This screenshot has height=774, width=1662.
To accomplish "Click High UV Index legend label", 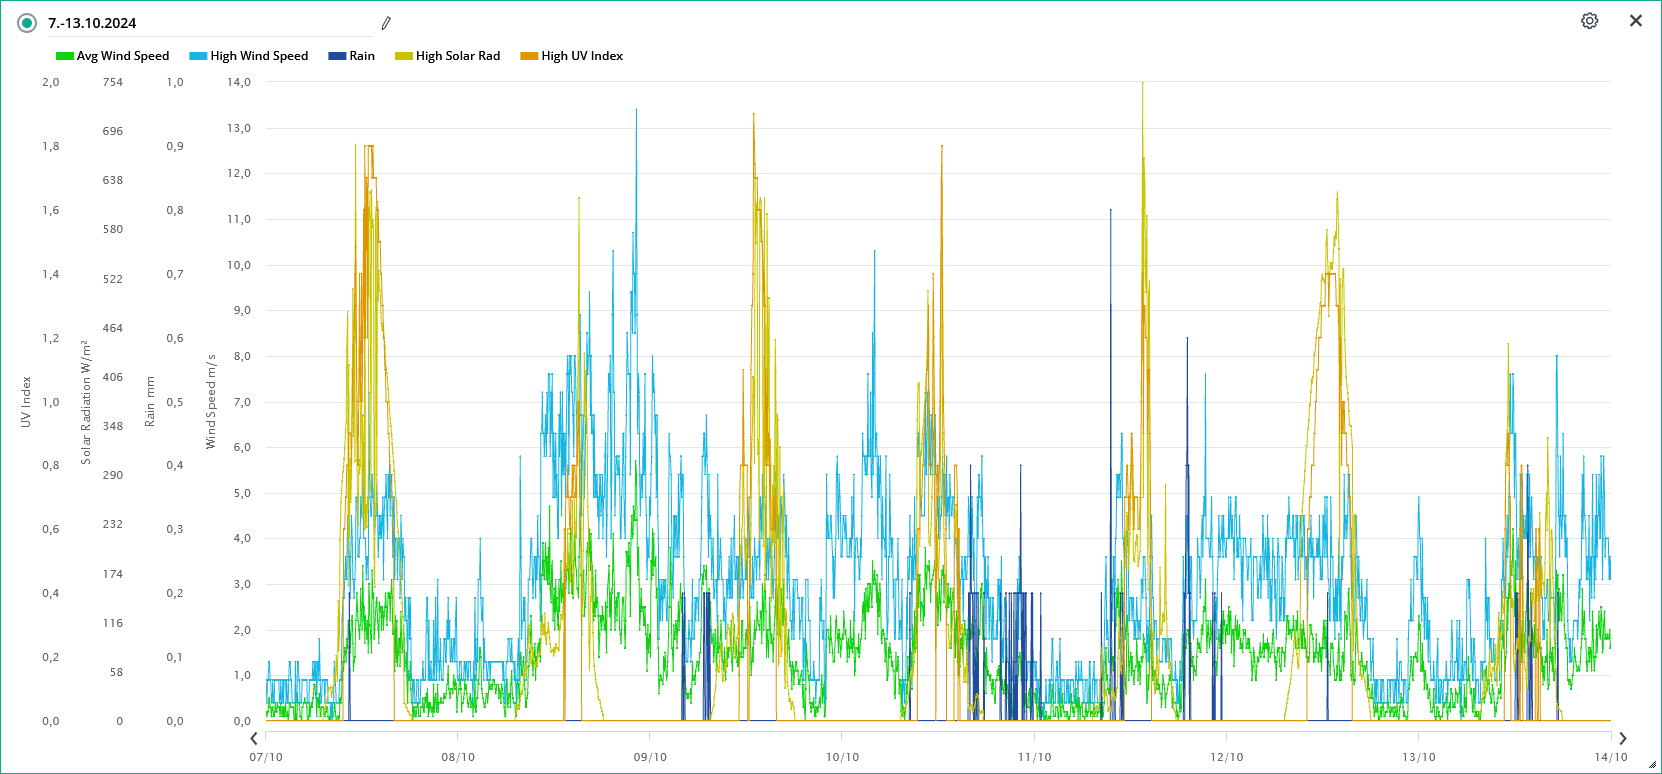I will [x=582, y=56].
